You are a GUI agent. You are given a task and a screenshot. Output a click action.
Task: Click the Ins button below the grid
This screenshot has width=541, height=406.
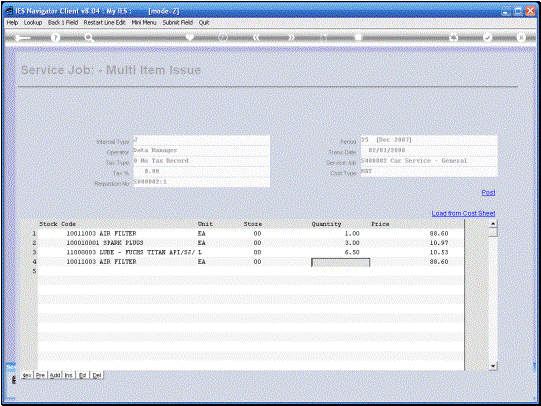click(68, 375)
